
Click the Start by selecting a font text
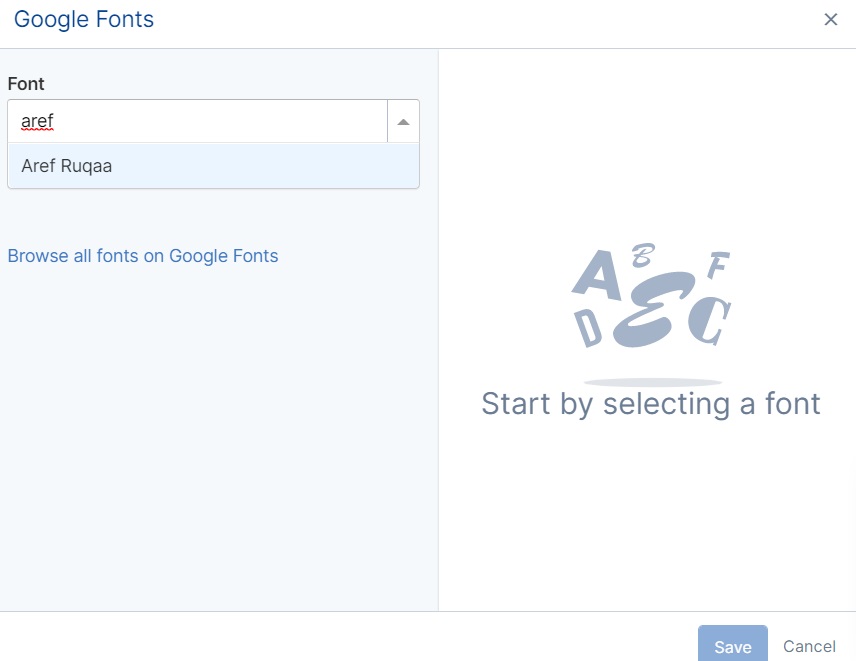click(651, 404)
